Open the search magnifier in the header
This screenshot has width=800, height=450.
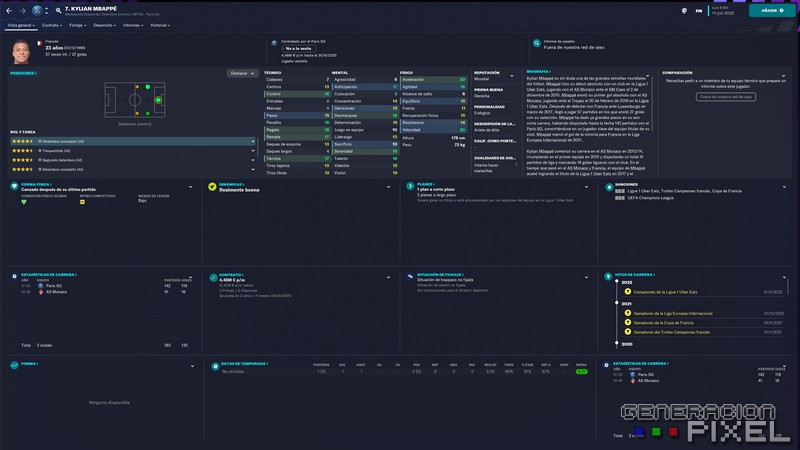[59, 11]
